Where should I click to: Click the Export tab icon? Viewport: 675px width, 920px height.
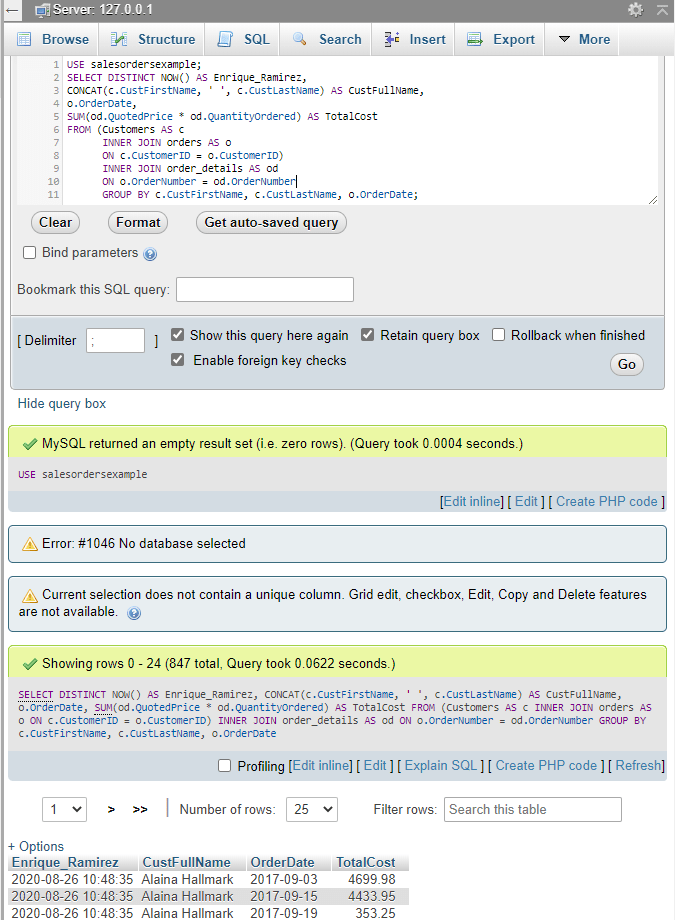pos(474,39)
